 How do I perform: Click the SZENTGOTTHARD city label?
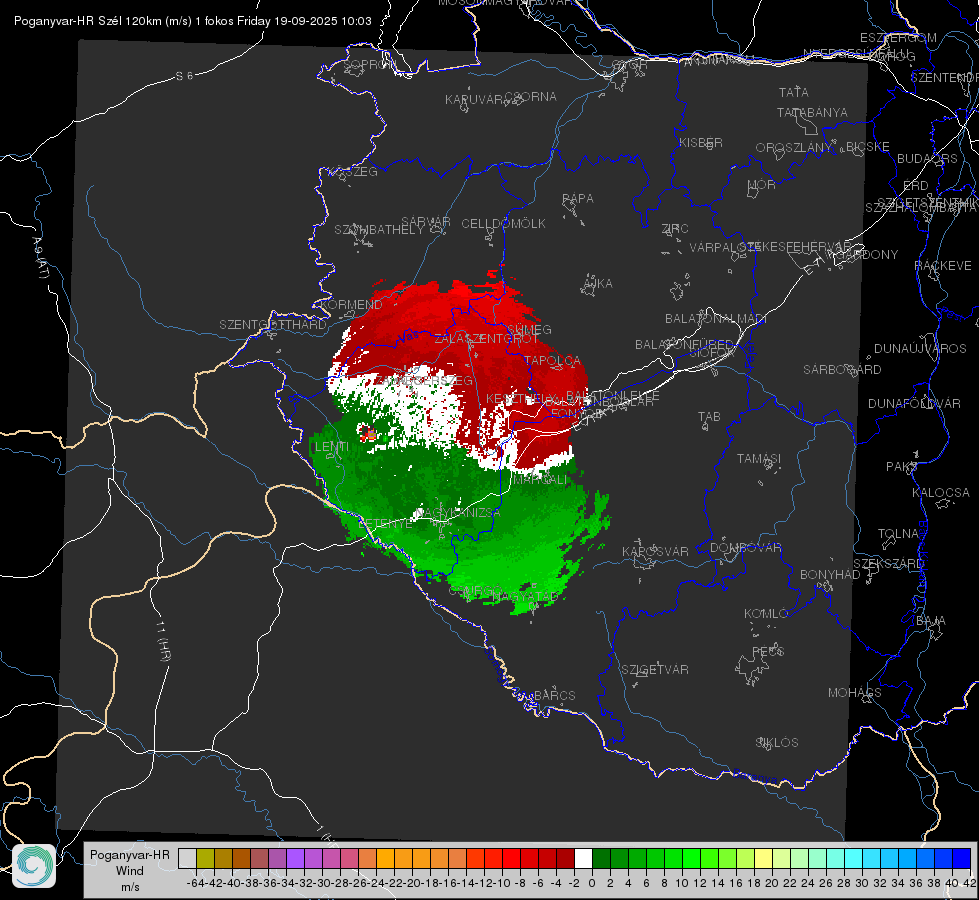point(273,325)
